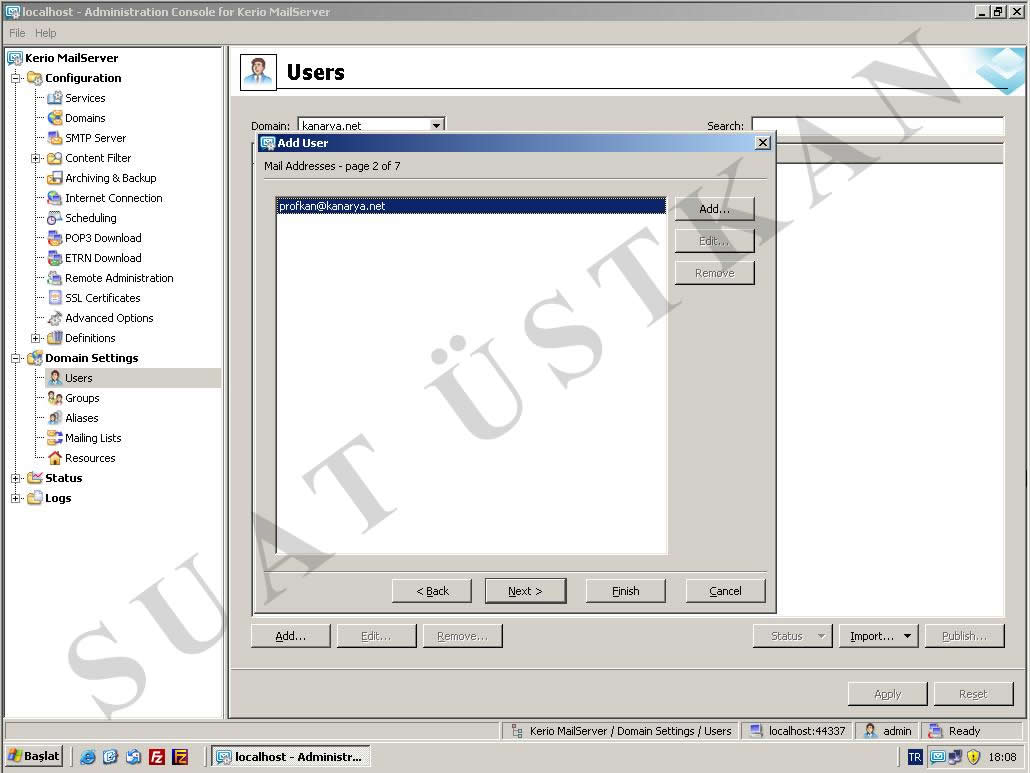This screenshot has height=773, width=1030.
Task: Proceed with the Next > button
Action: 526,591
